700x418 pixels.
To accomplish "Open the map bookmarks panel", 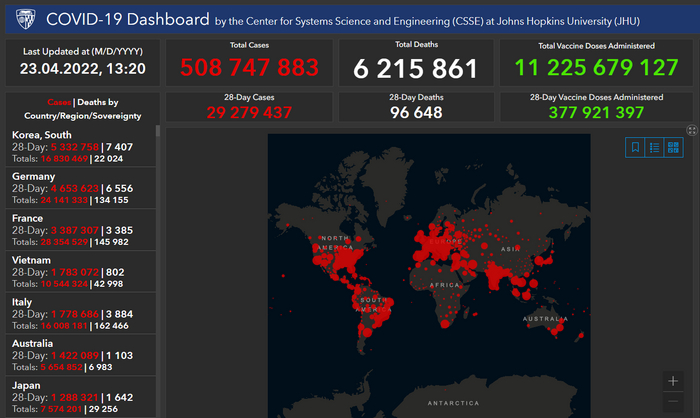I will point(635,147).
